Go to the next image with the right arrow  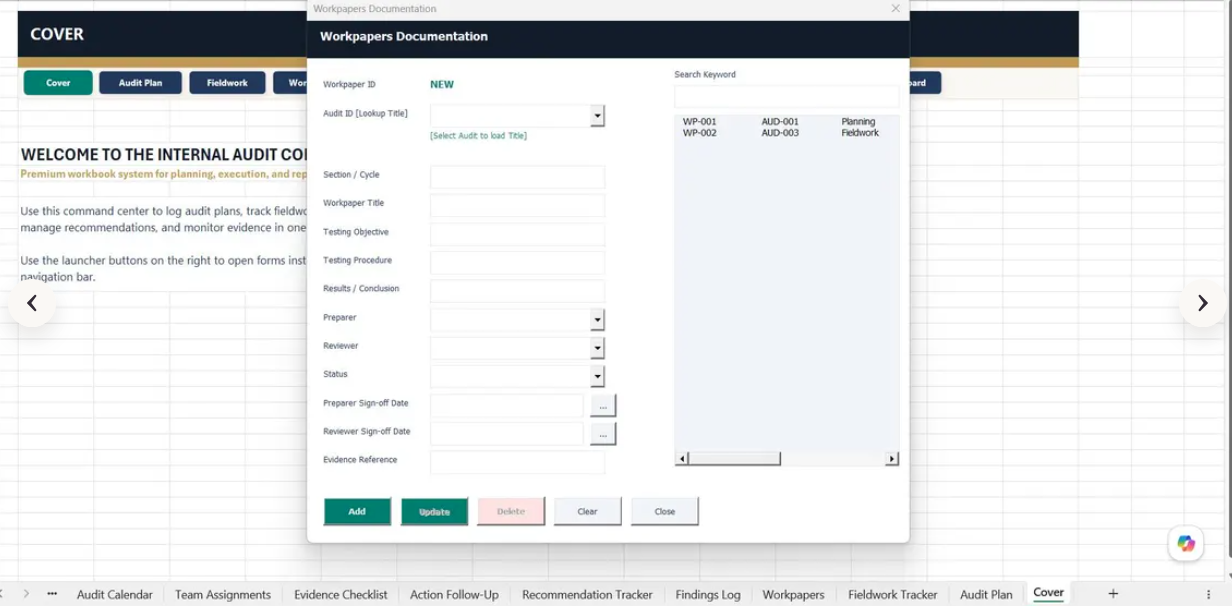[x=1202, y=303]
